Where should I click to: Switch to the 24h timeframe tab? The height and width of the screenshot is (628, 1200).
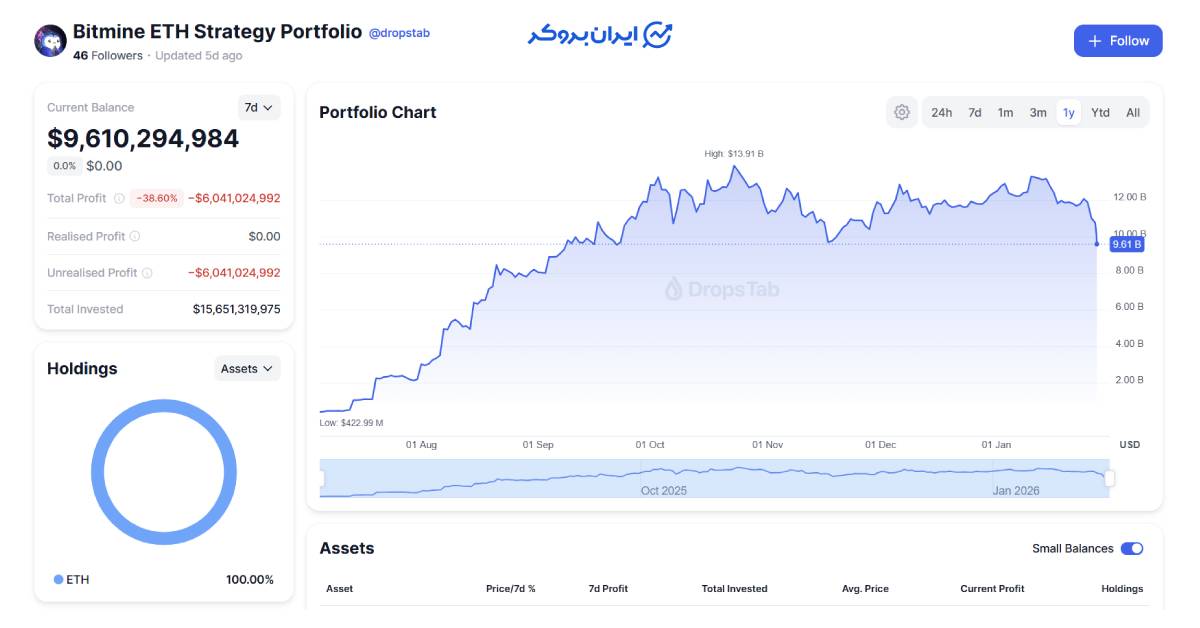(x=942, y=112)
